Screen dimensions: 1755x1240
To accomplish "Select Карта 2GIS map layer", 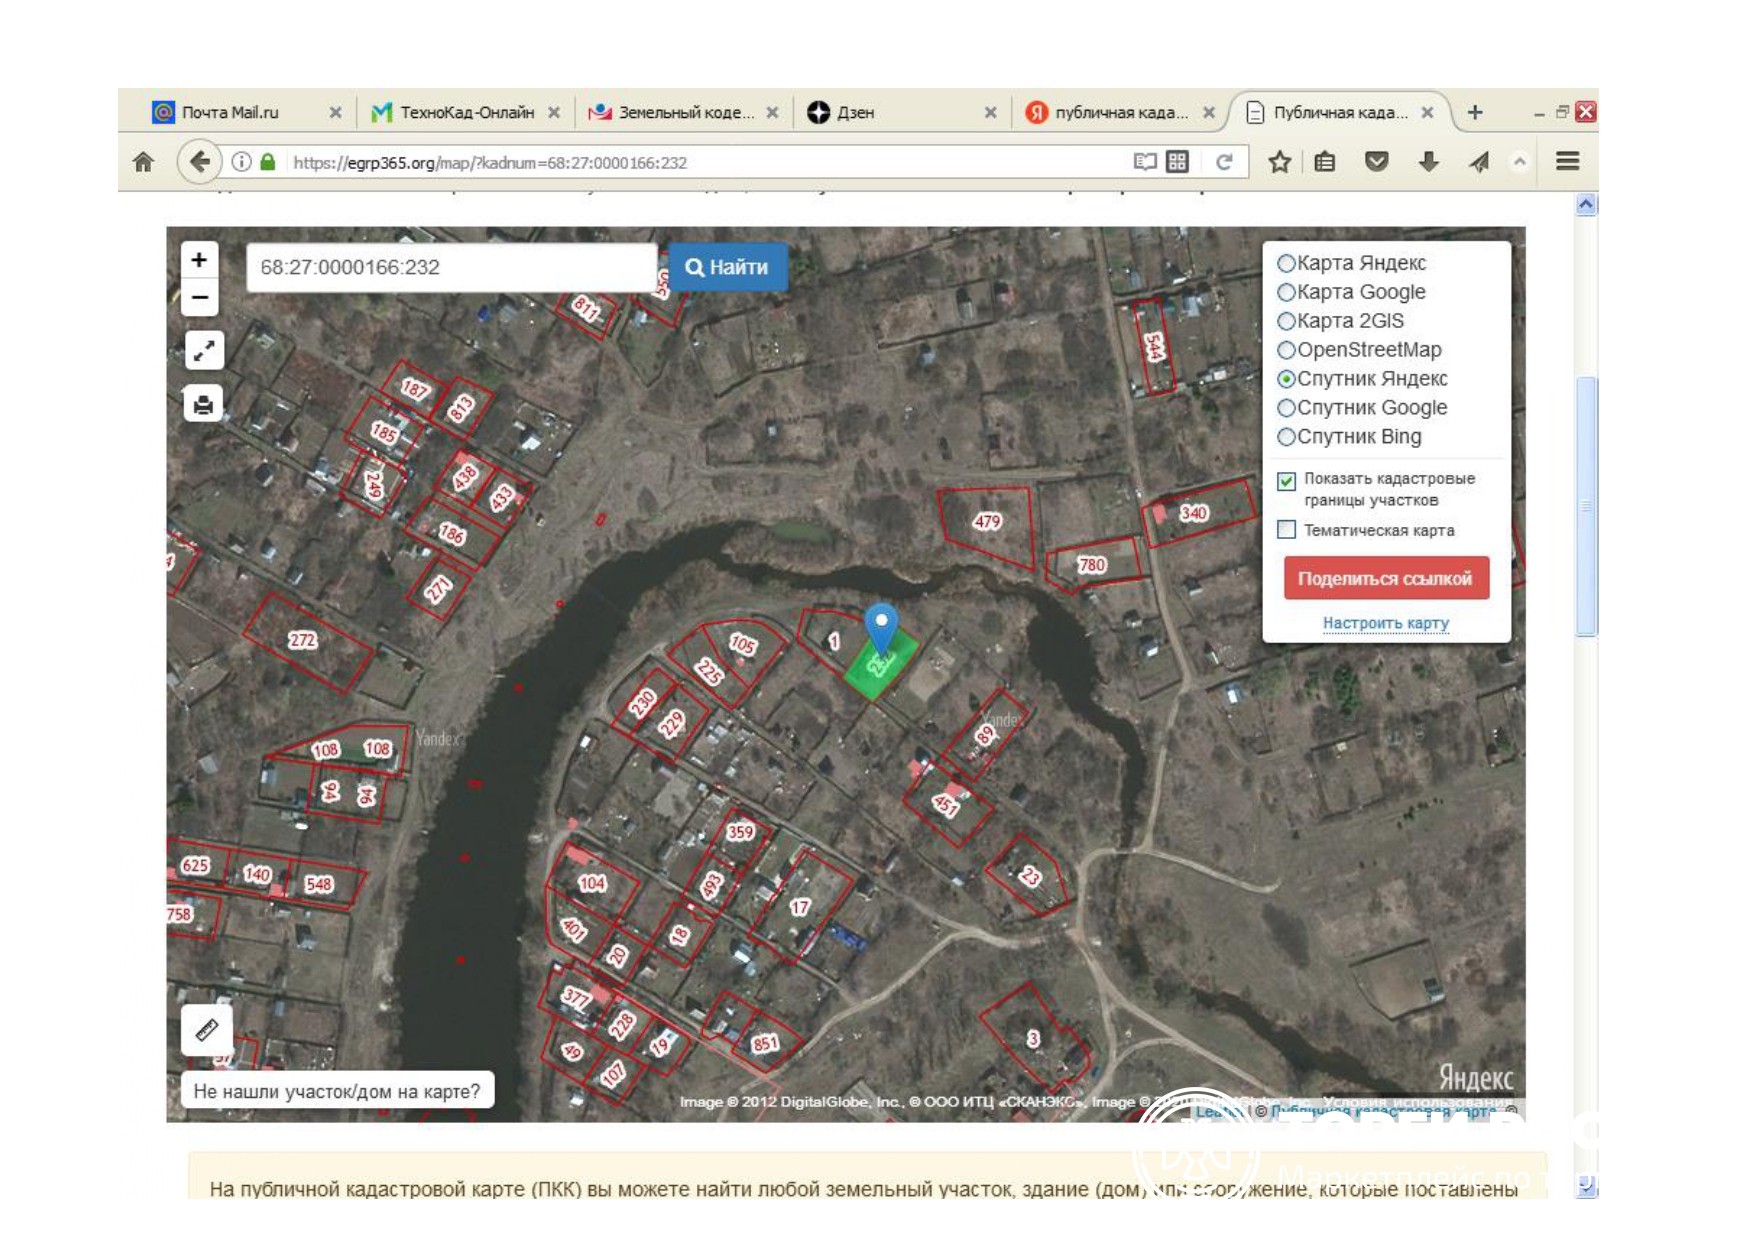I will [1286, 322].
